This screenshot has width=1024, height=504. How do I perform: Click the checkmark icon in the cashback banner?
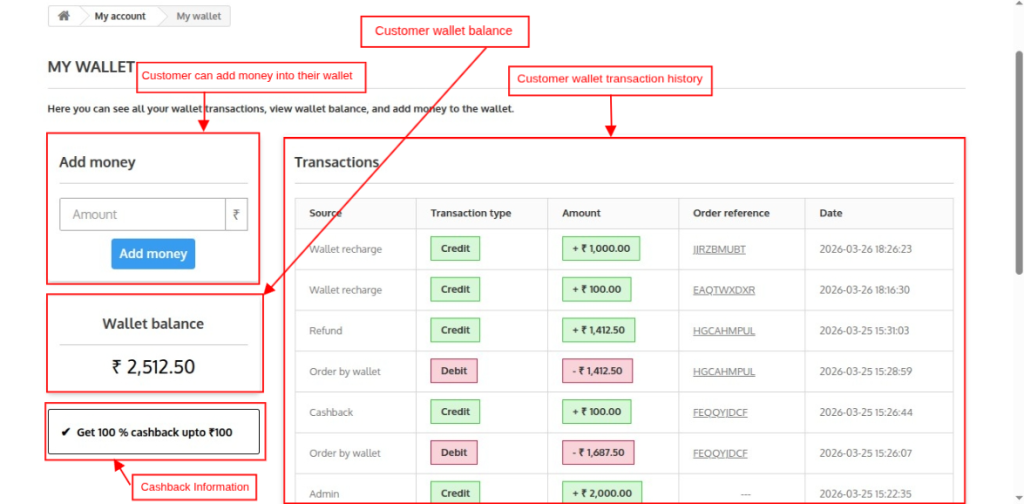[x=66, y=433]
